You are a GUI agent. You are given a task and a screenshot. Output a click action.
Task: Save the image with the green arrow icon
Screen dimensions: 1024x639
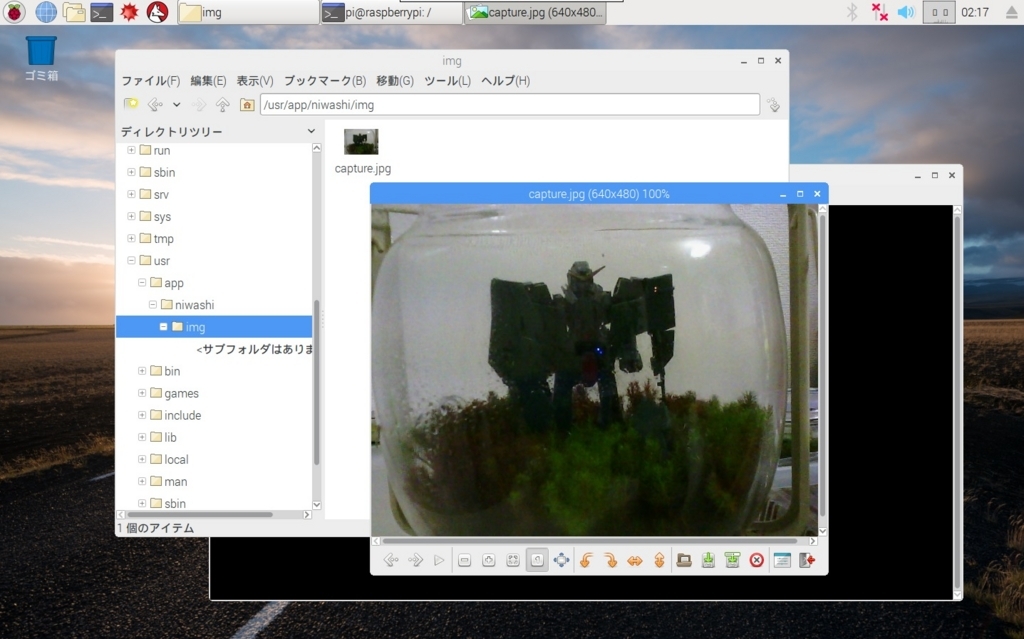(x=708, y=560)
